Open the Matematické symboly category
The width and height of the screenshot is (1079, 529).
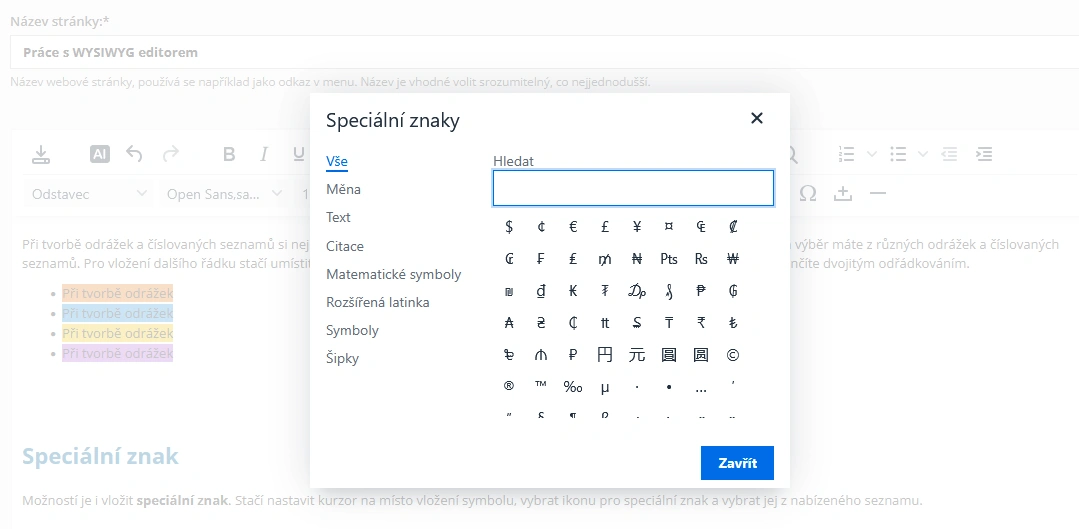point(394,274)
